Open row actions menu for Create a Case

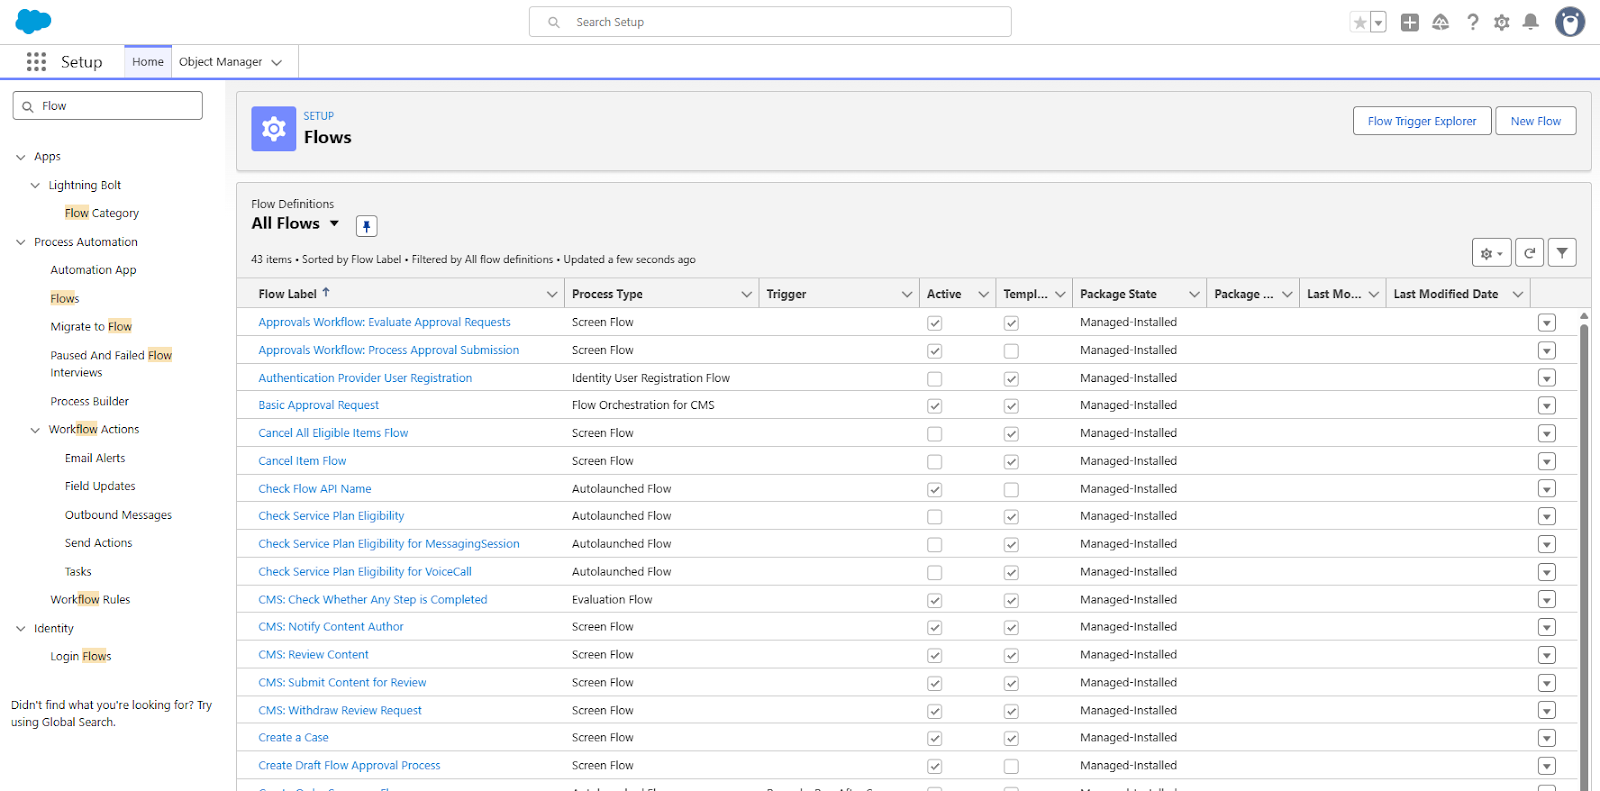tap(1546, 738)
